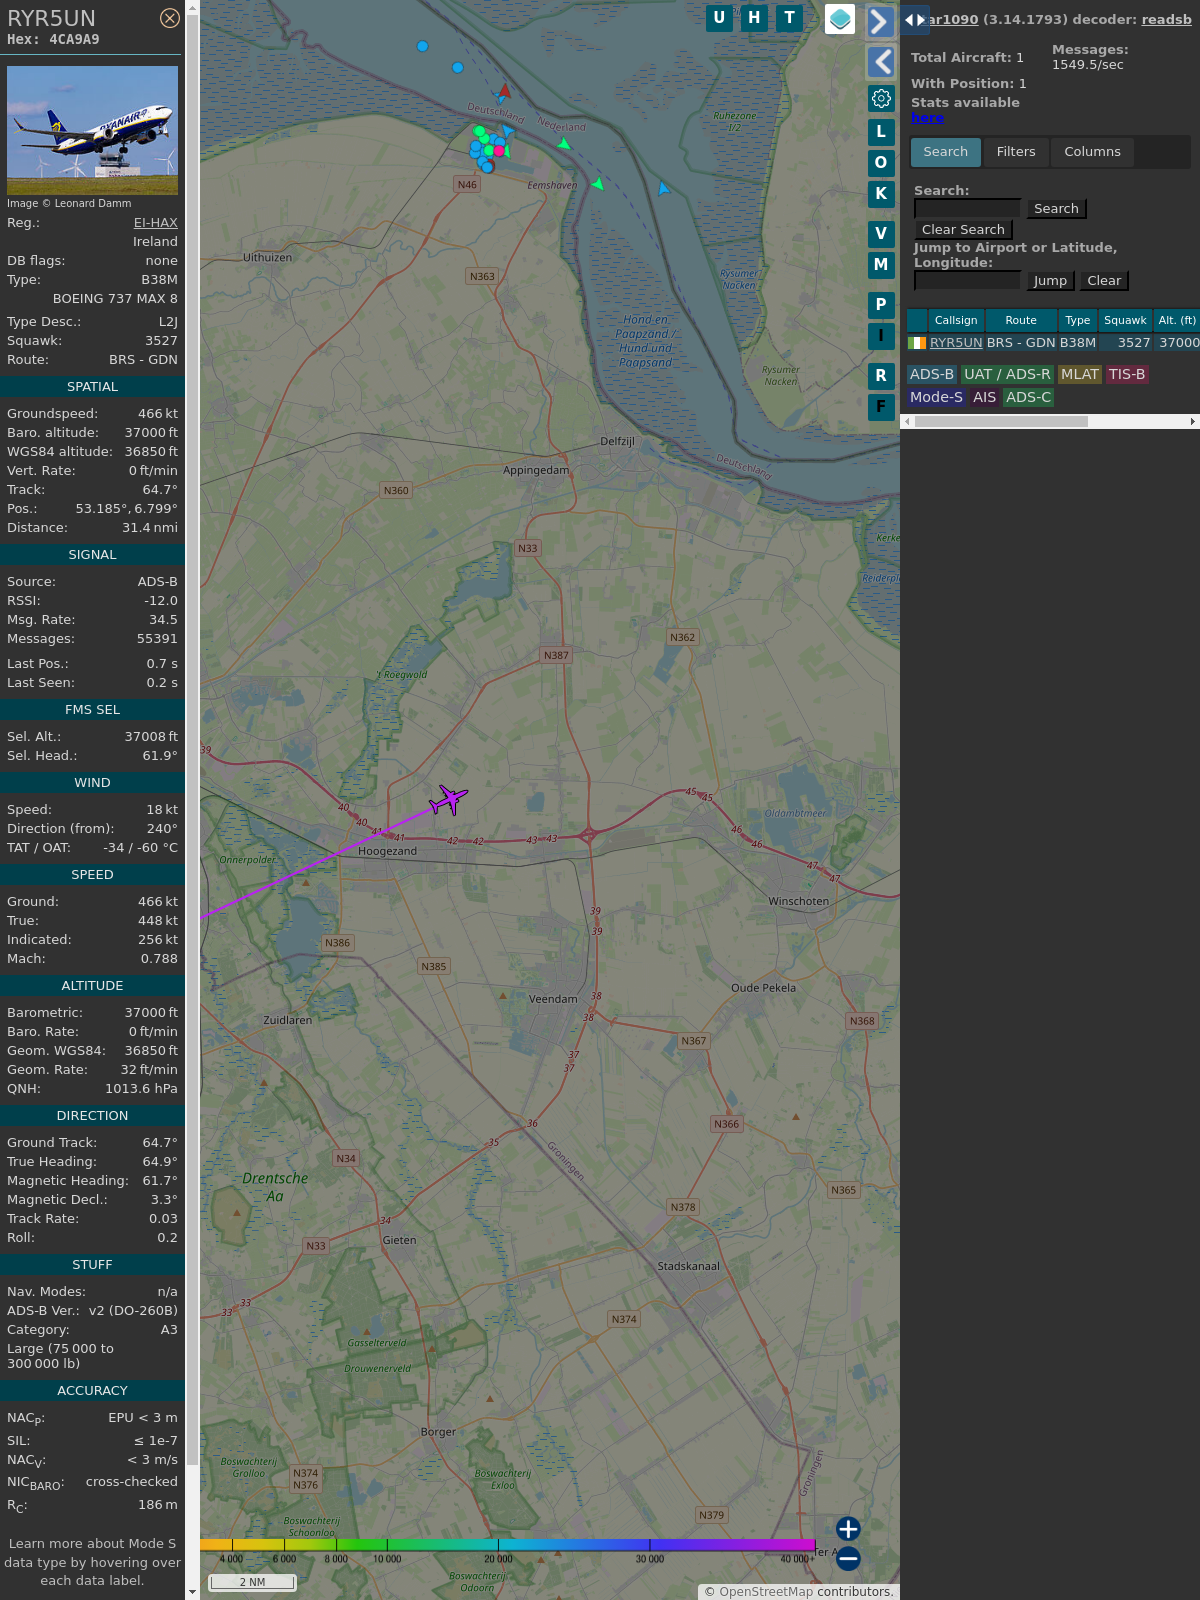Toggle the T map button

(790, 18)
